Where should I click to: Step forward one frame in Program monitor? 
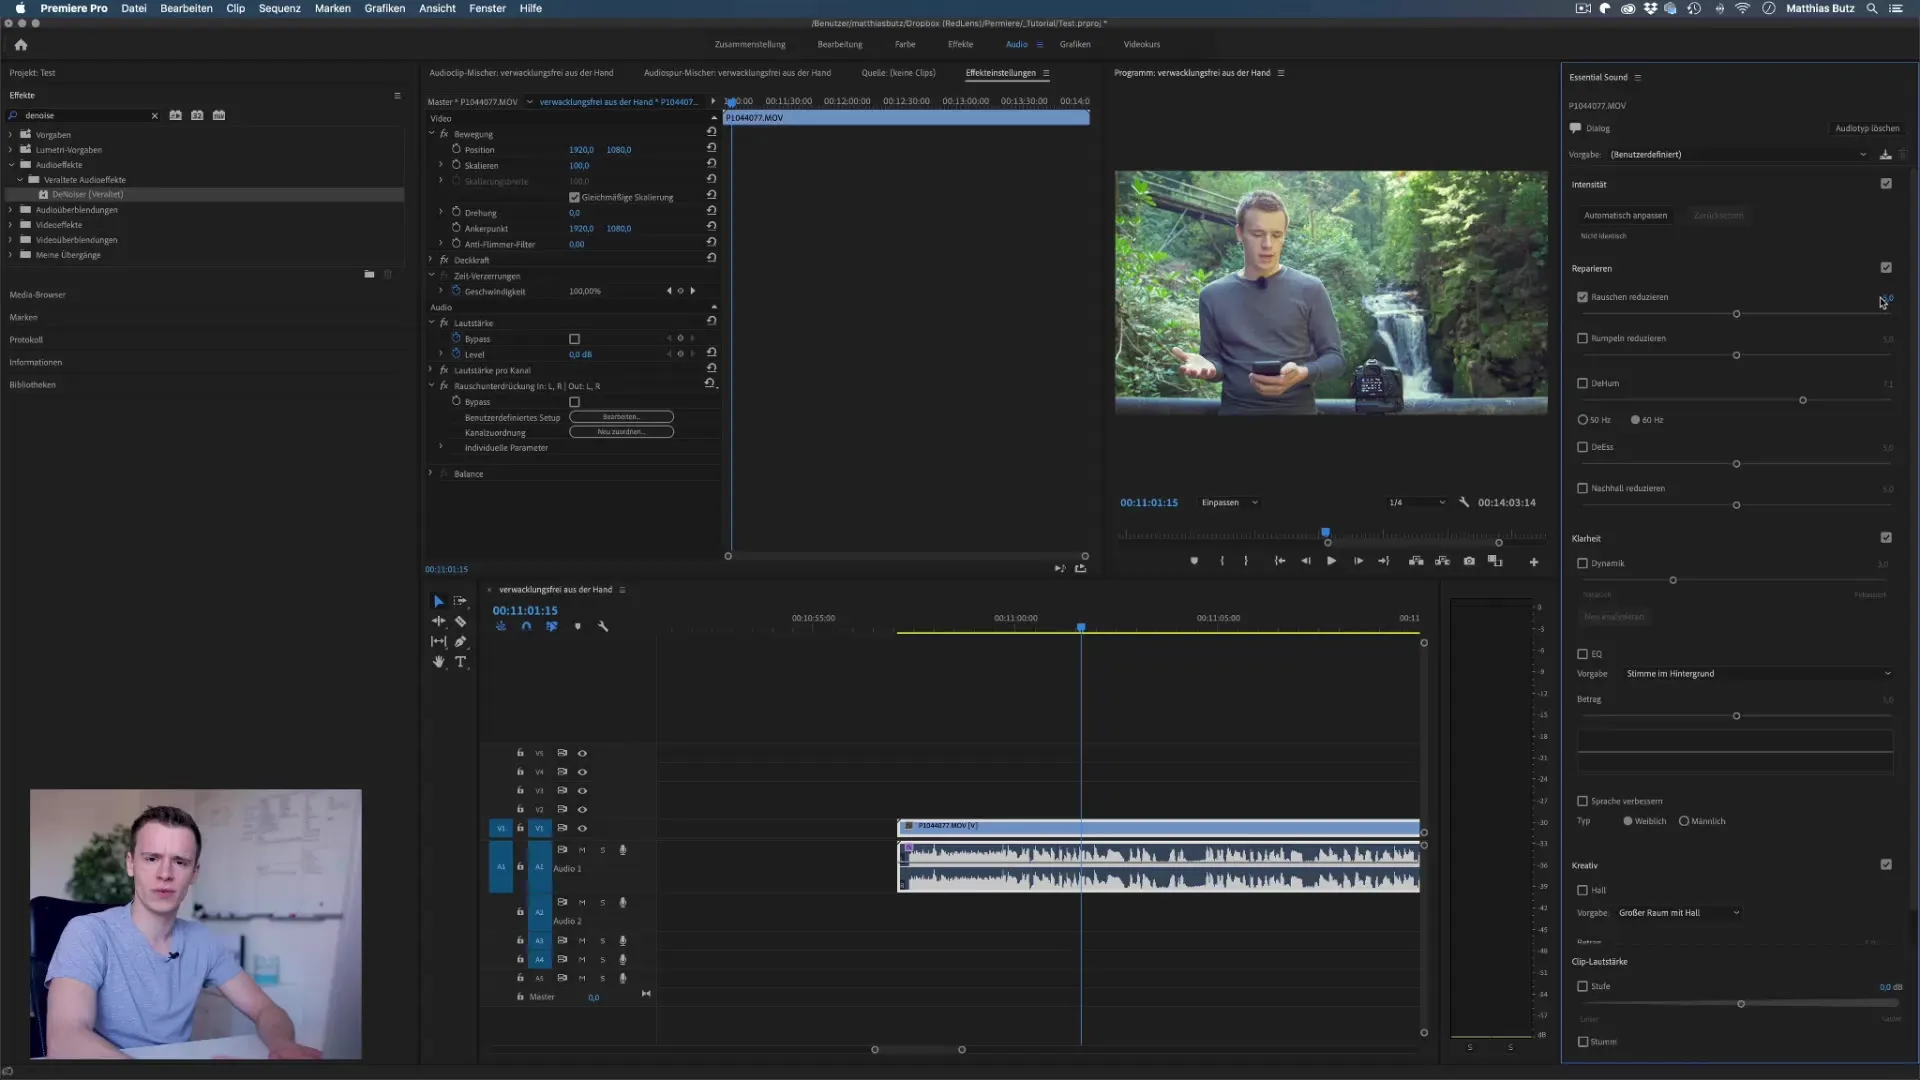pos(1358,561)
